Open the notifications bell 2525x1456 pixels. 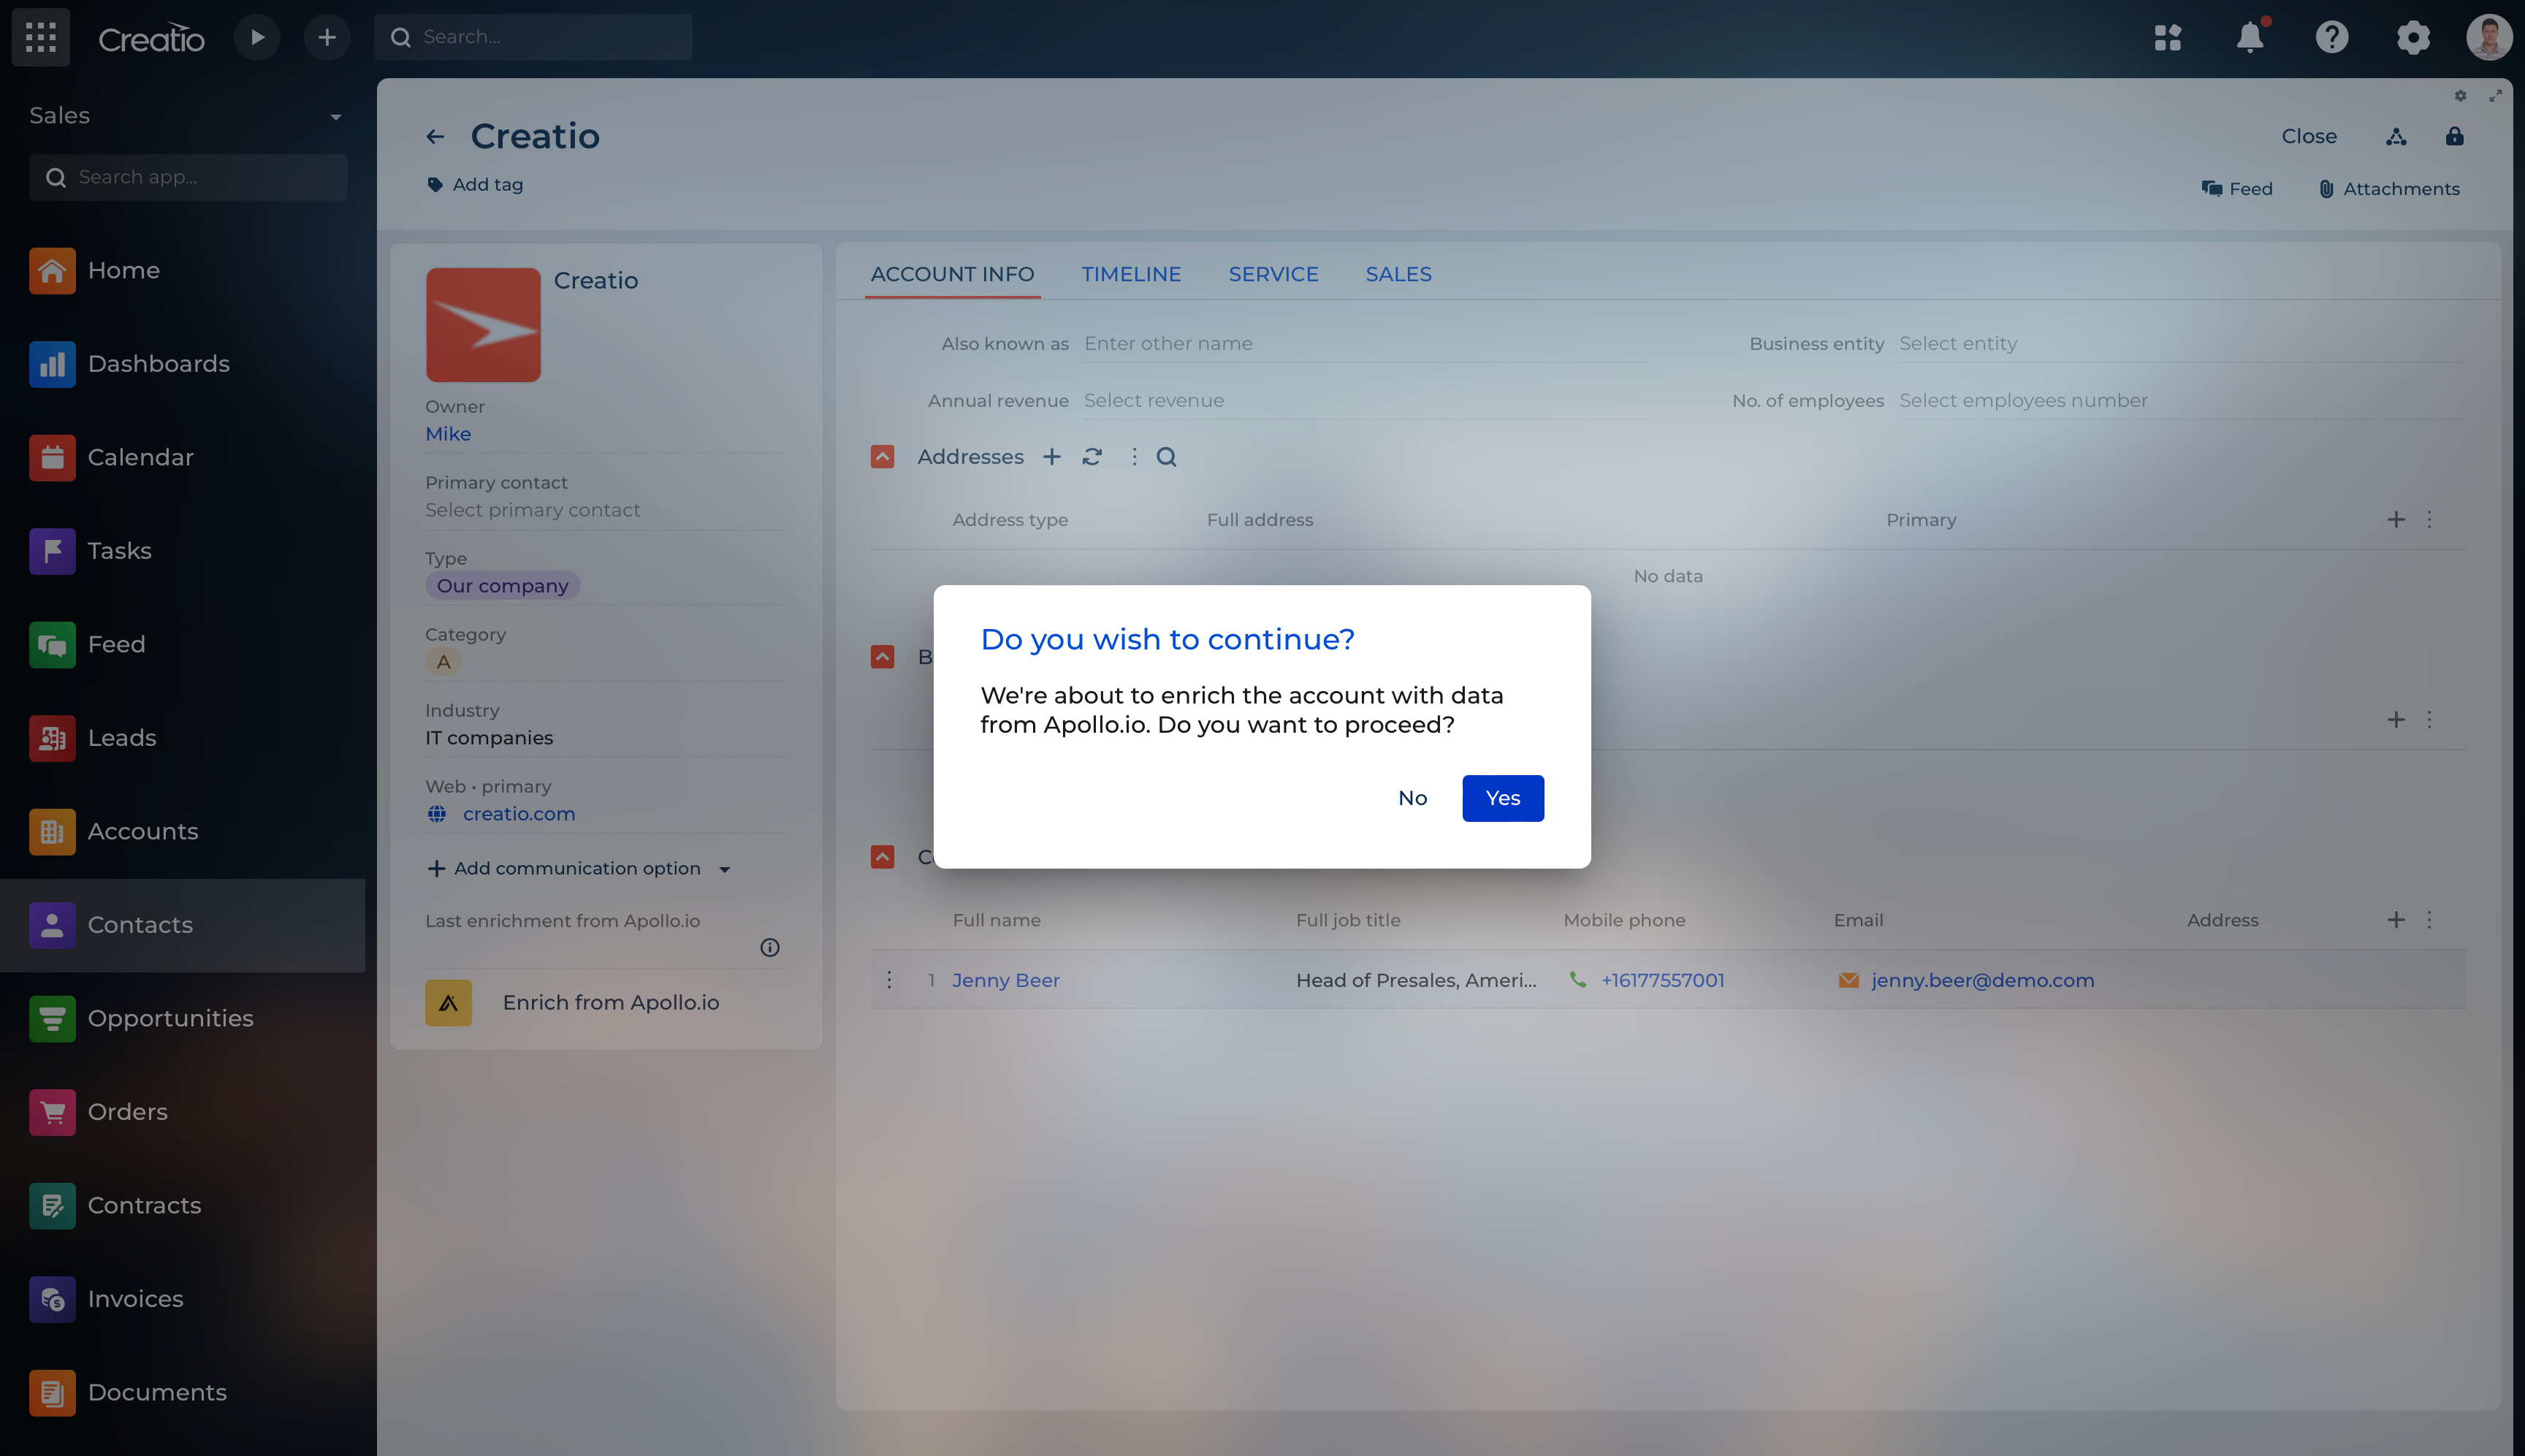[2249, 37]
